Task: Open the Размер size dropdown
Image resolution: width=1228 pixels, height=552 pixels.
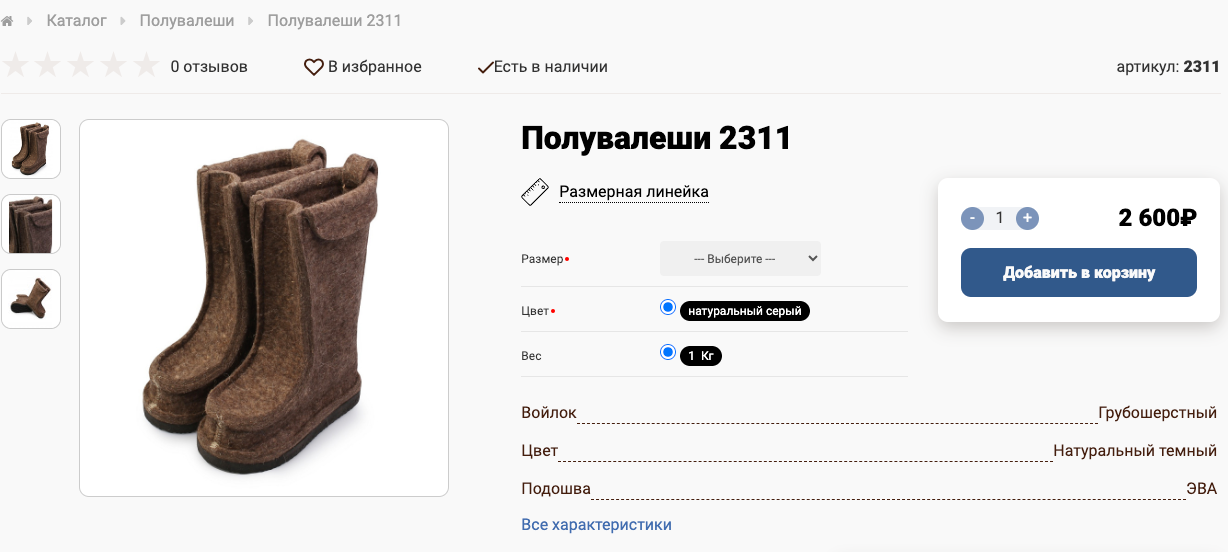Action: tap(740, 259)
